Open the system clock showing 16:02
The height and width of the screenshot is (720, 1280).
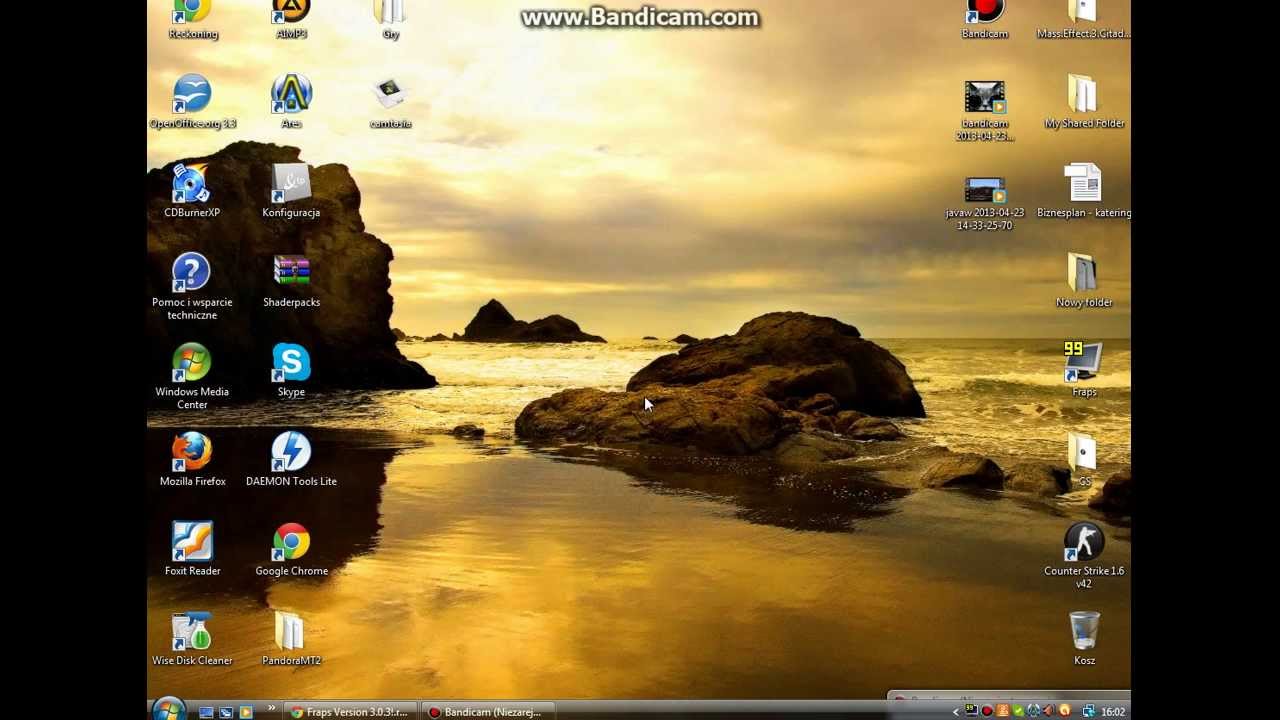point(1113,712)
